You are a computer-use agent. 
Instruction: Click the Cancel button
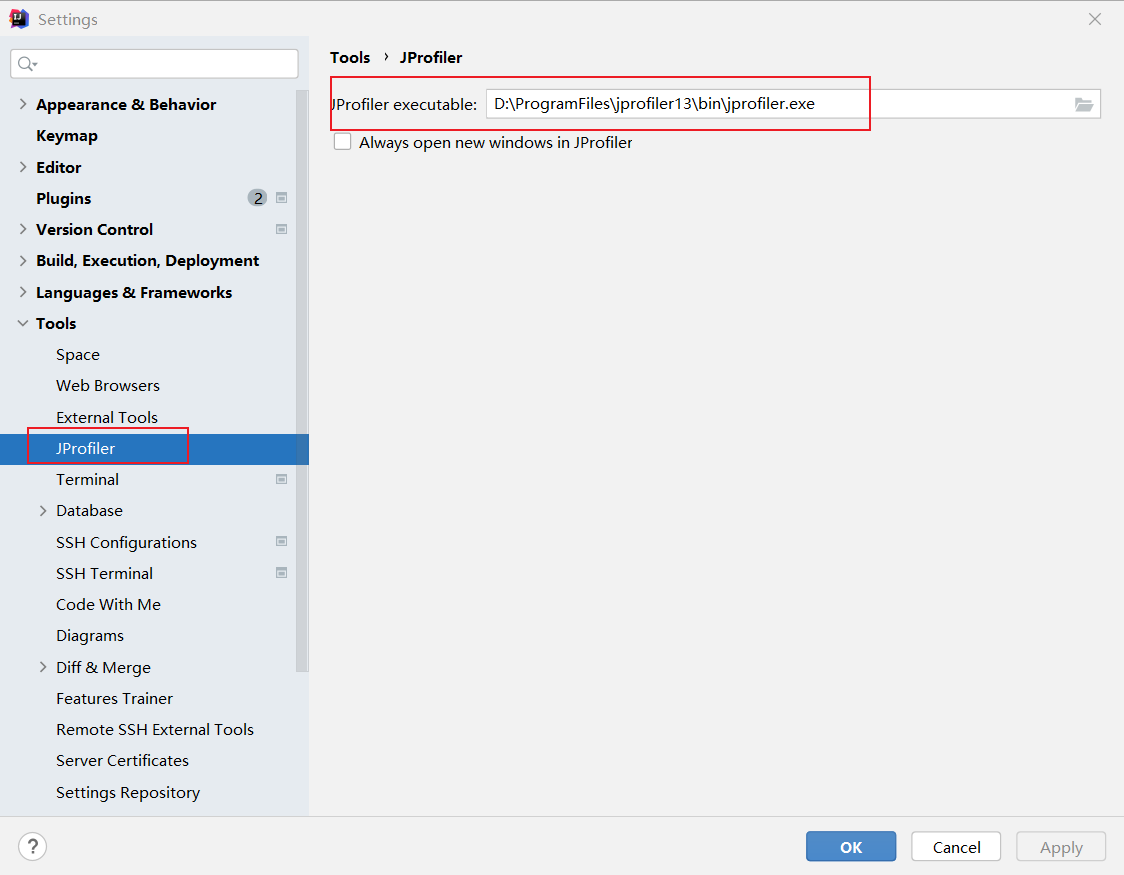pyautogui.click(x=956, y=847)
